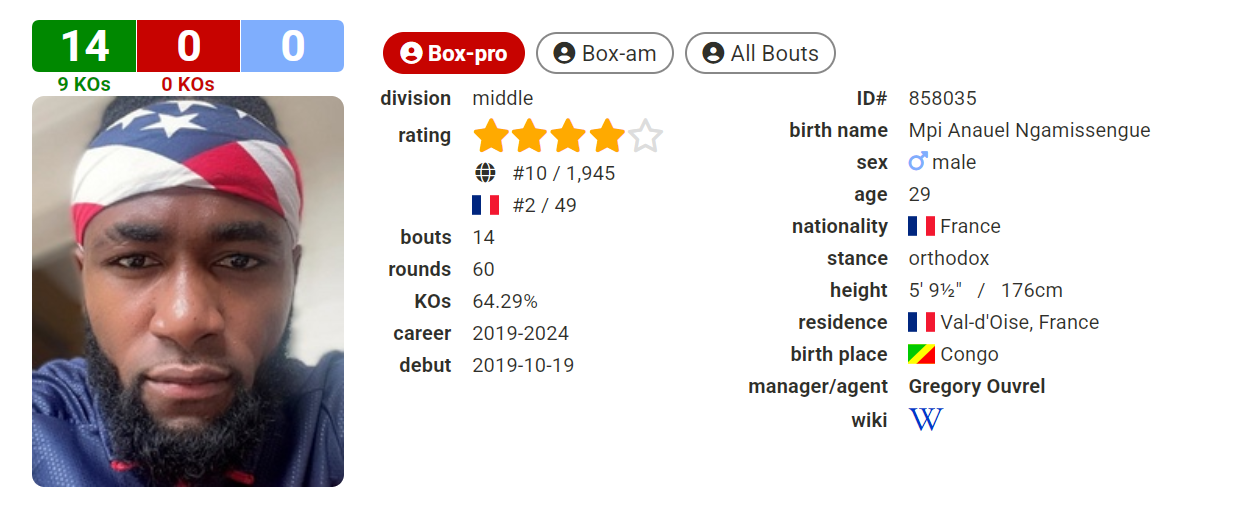This screenshot has height=505, width=1251.
Task: Click the French flag beside #2 / 49
Action: pos(485,205)
